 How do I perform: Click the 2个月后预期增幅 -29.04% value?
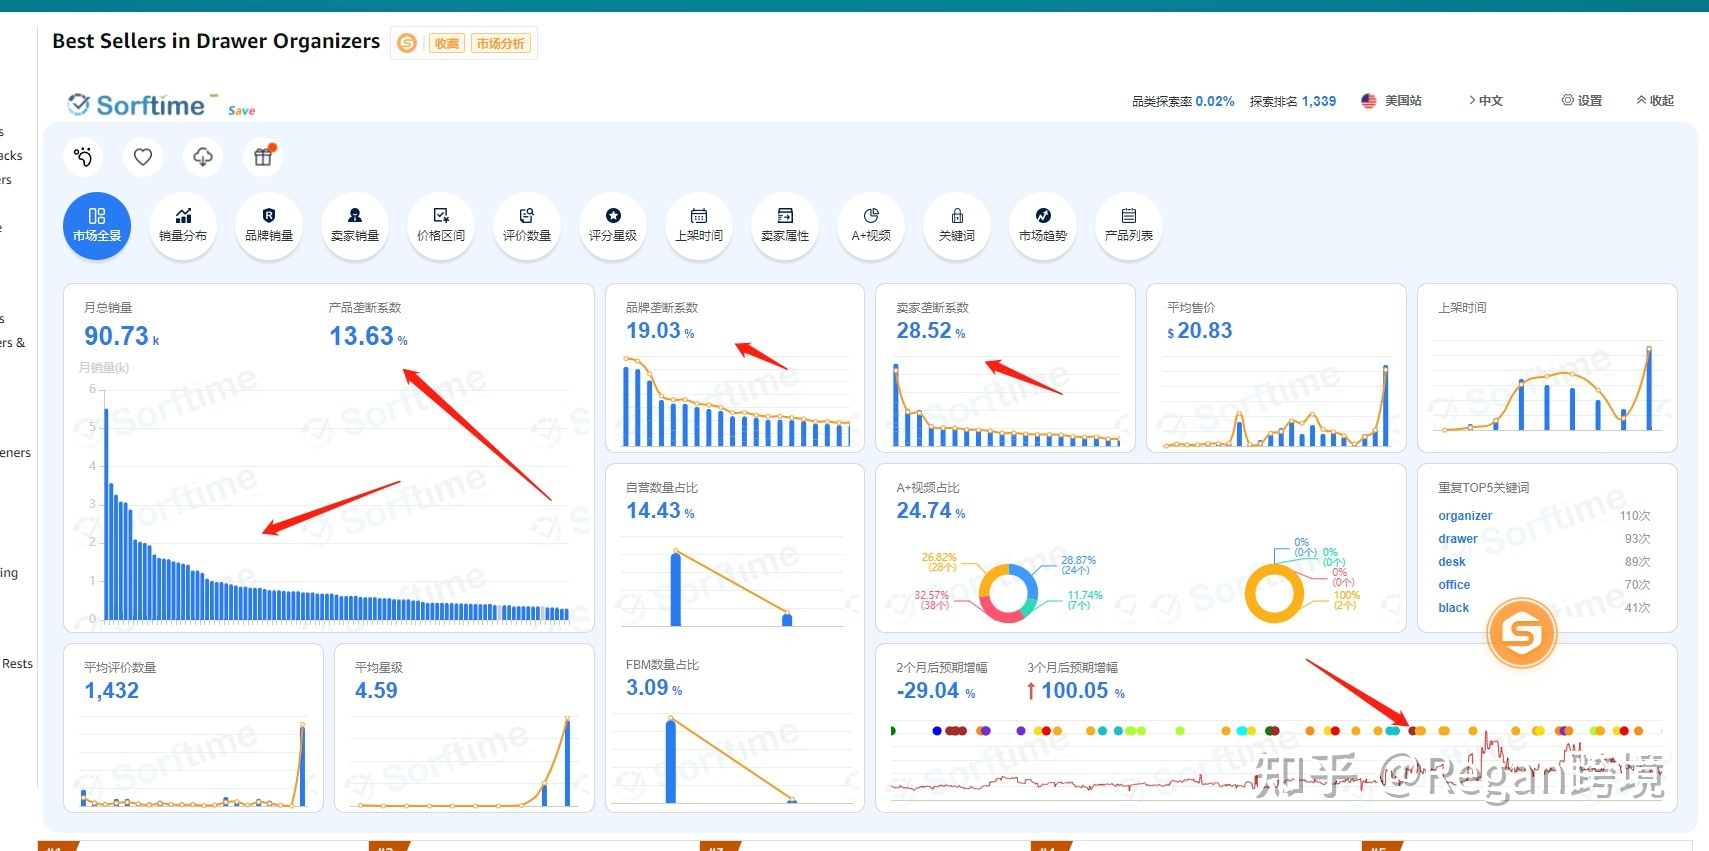click(x=936, y=691)
